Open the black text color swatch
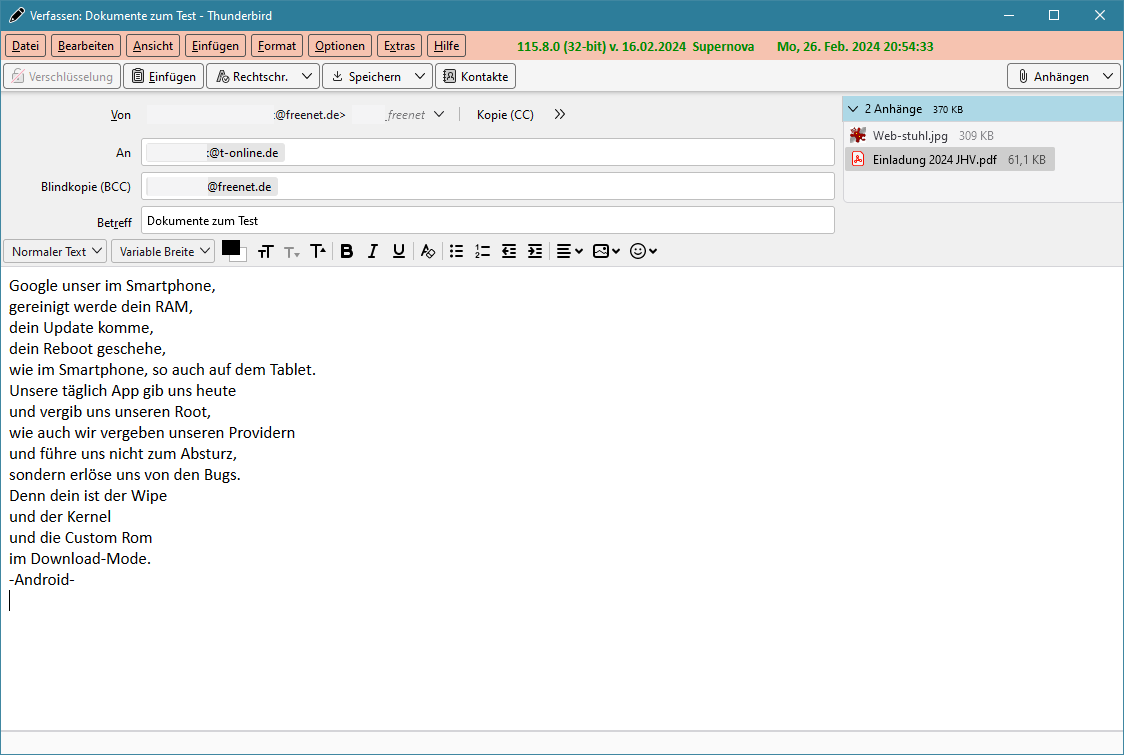This screenshot has width=1124, height=755. (230, 247)
